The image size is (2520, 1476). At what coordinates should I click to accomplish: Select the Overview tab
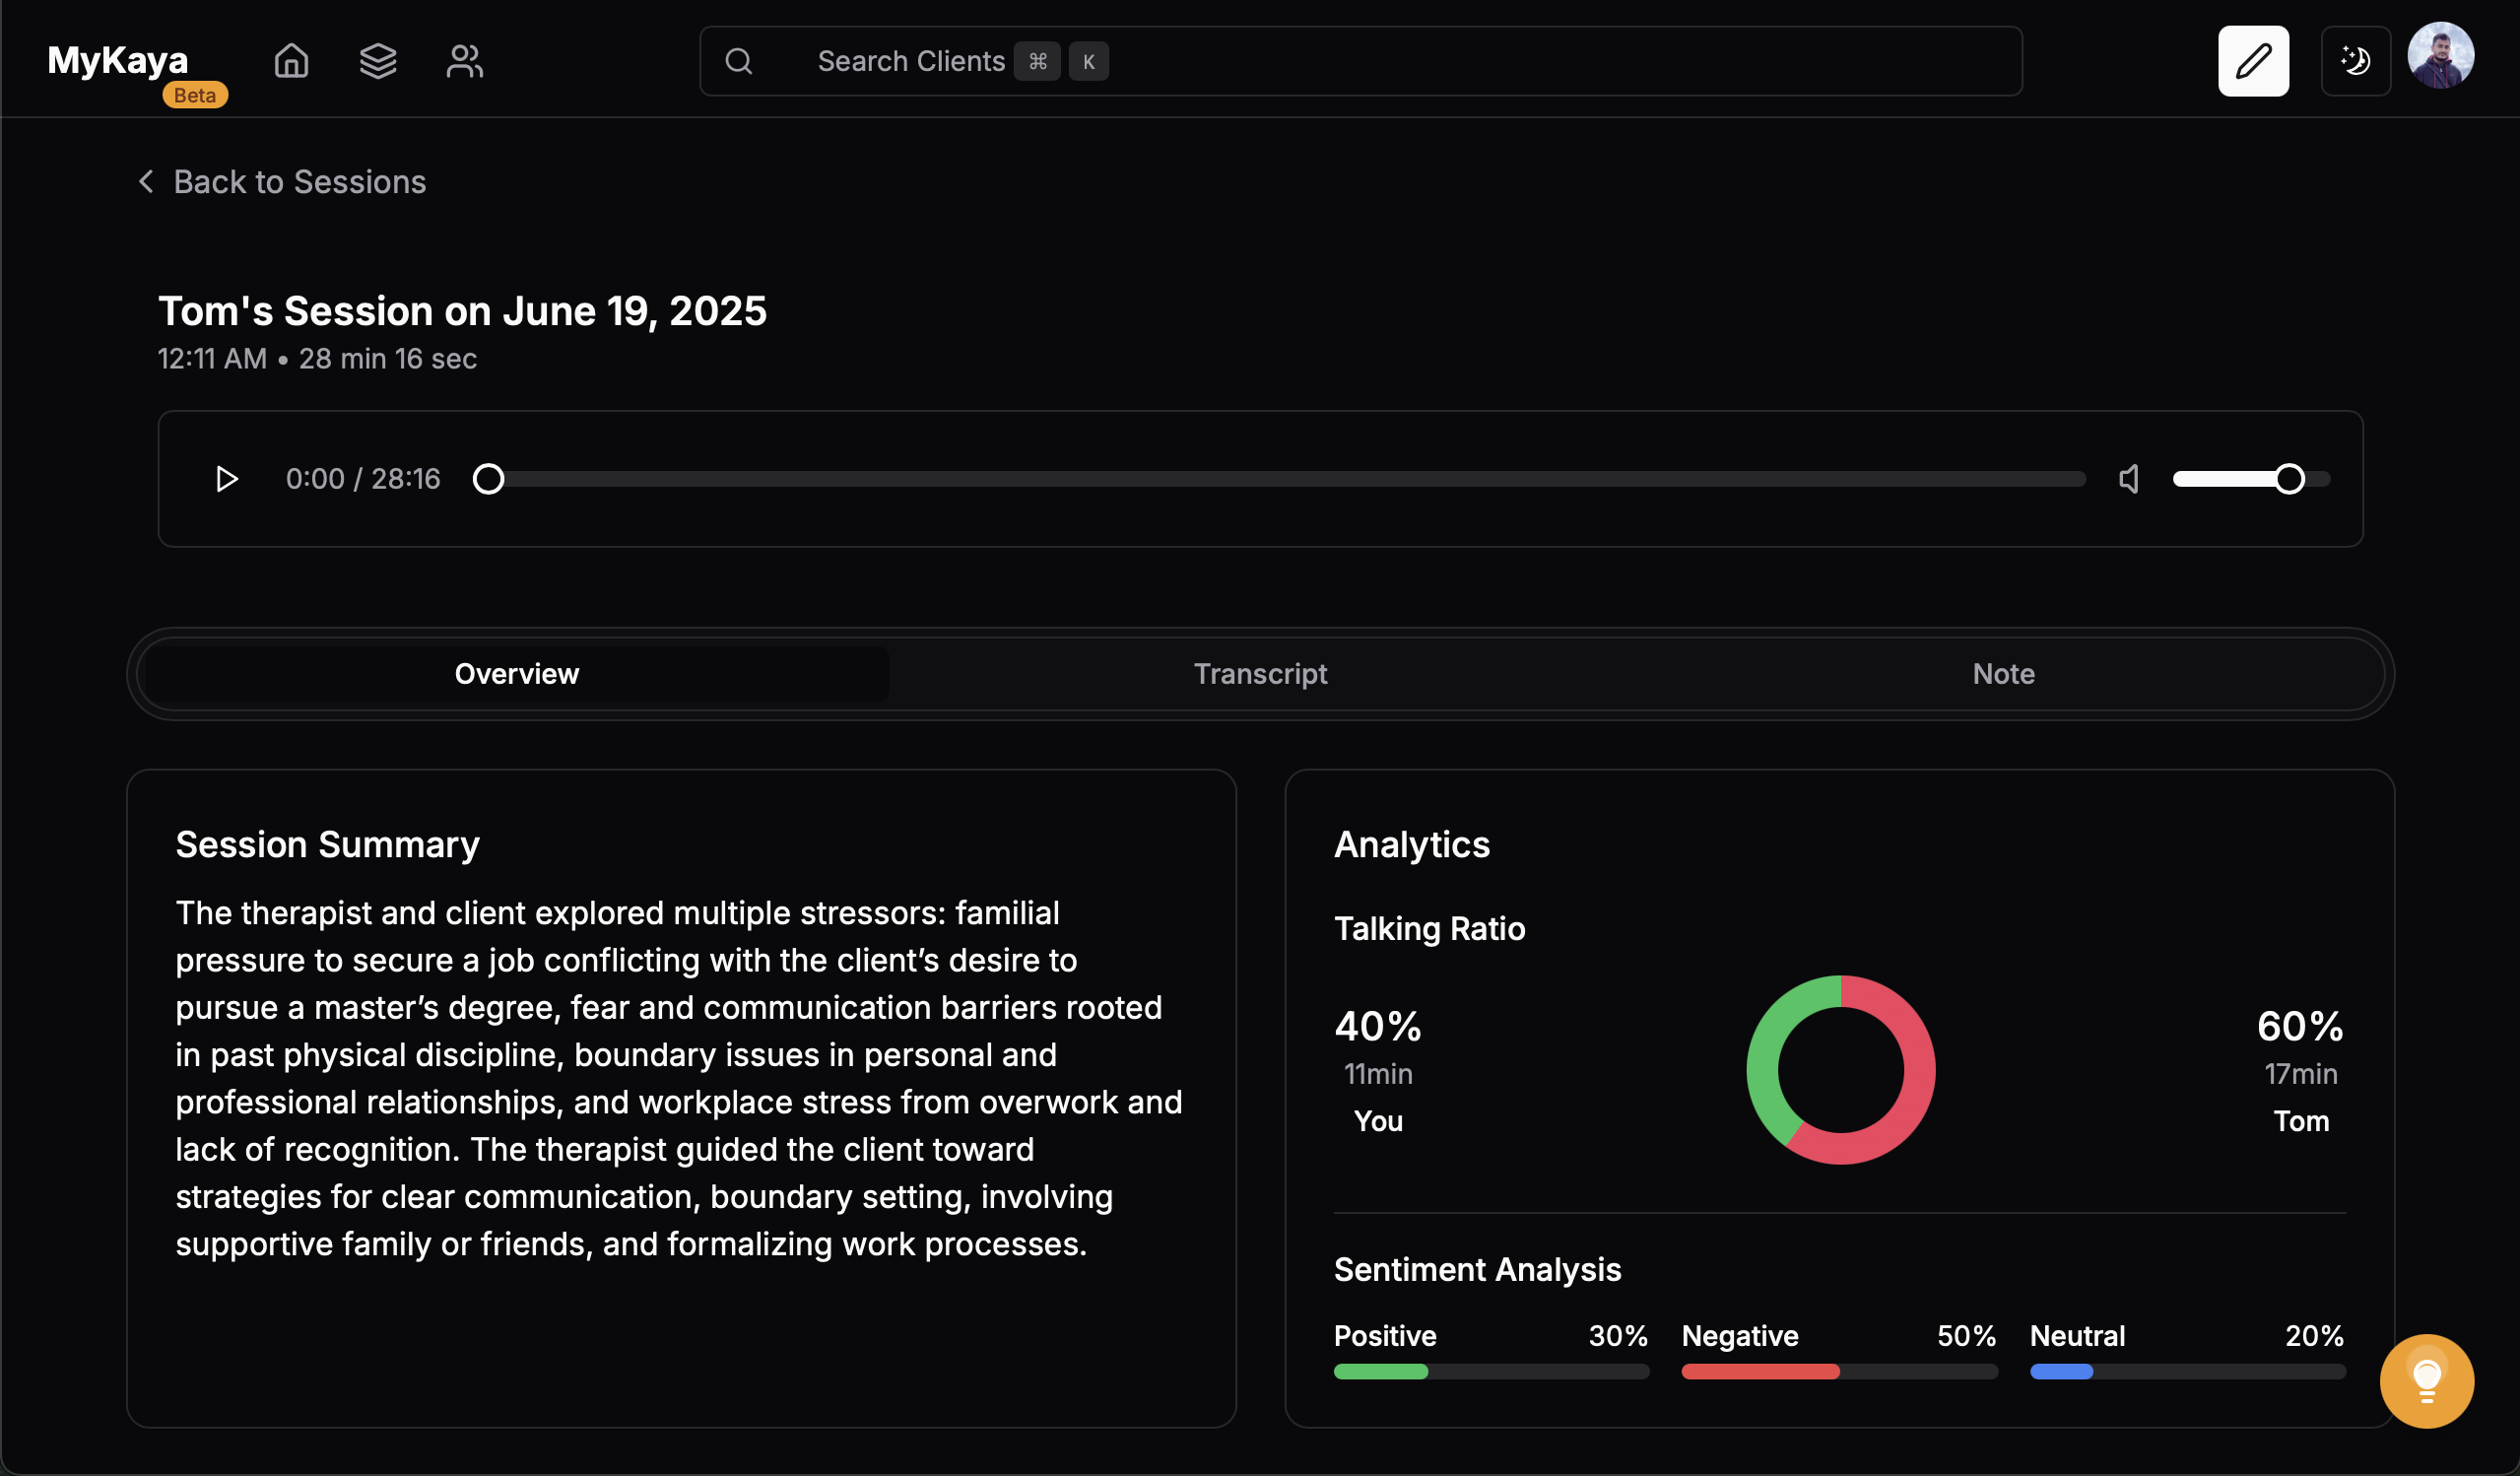[x=516, y=674]
